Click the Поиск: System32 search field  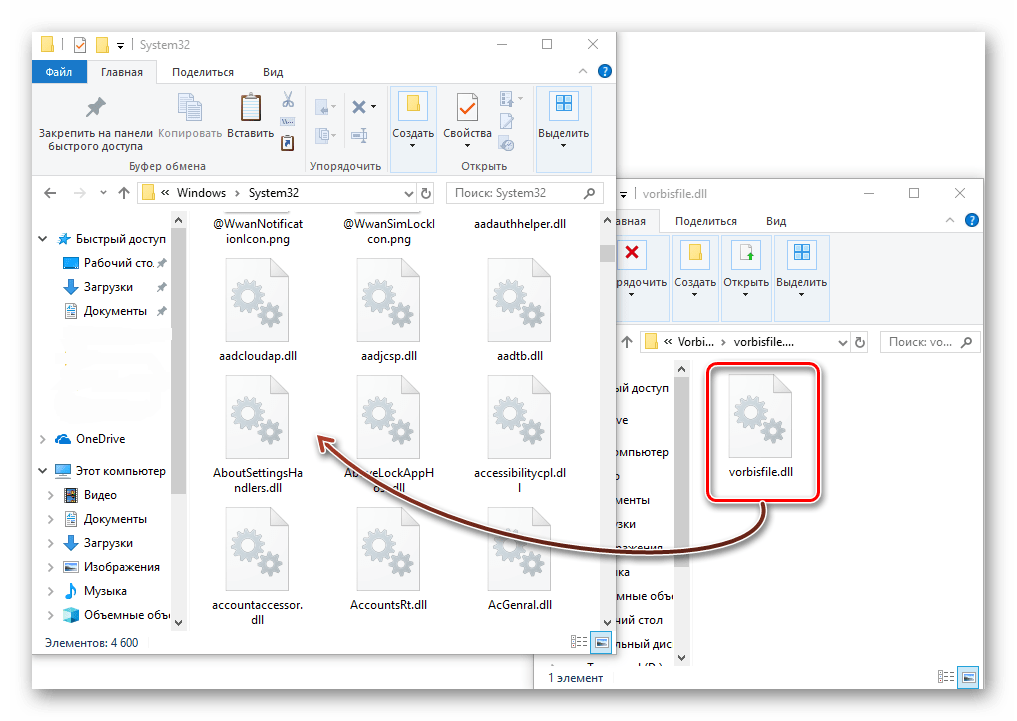(516, 193)
